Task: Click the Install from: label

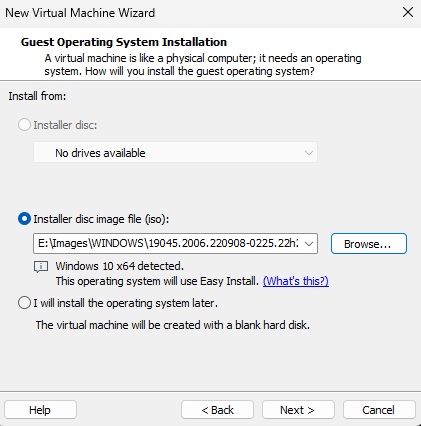Action: point(37,96)
